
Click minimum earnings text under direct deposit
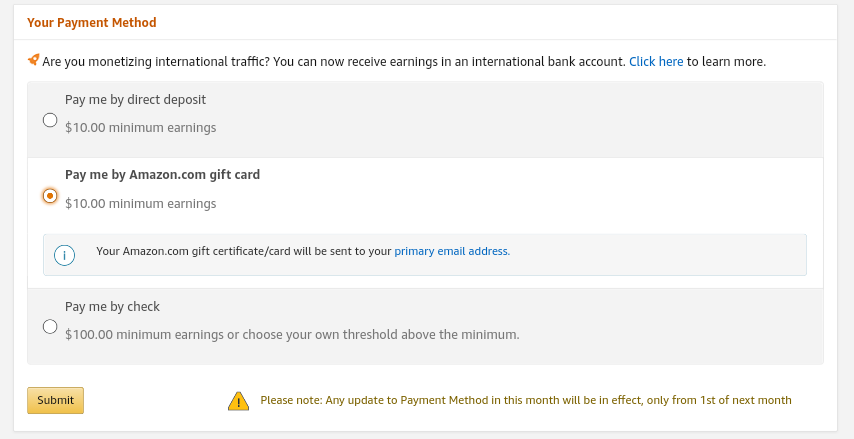click(x=140, y=128)
